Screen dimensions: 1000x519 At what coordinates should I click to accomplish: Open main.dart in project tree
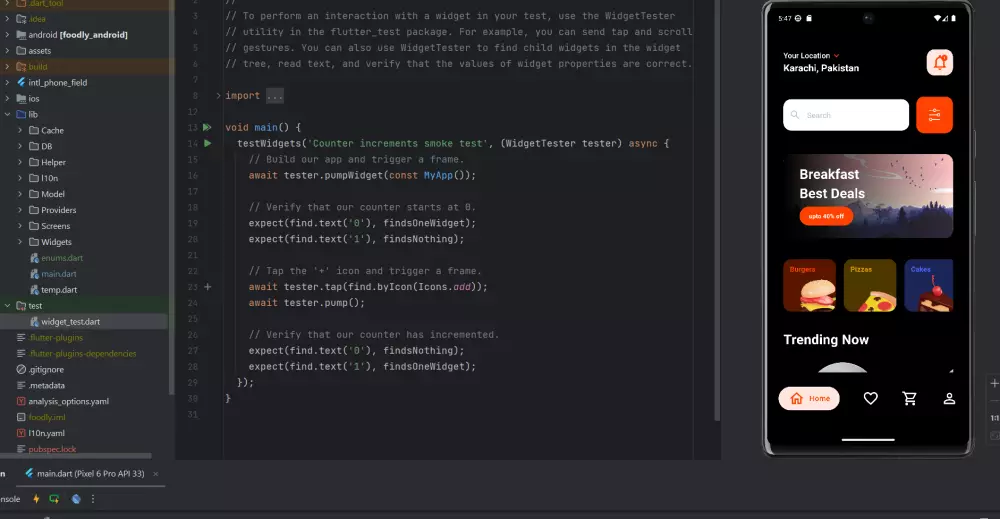click(58, 274)
